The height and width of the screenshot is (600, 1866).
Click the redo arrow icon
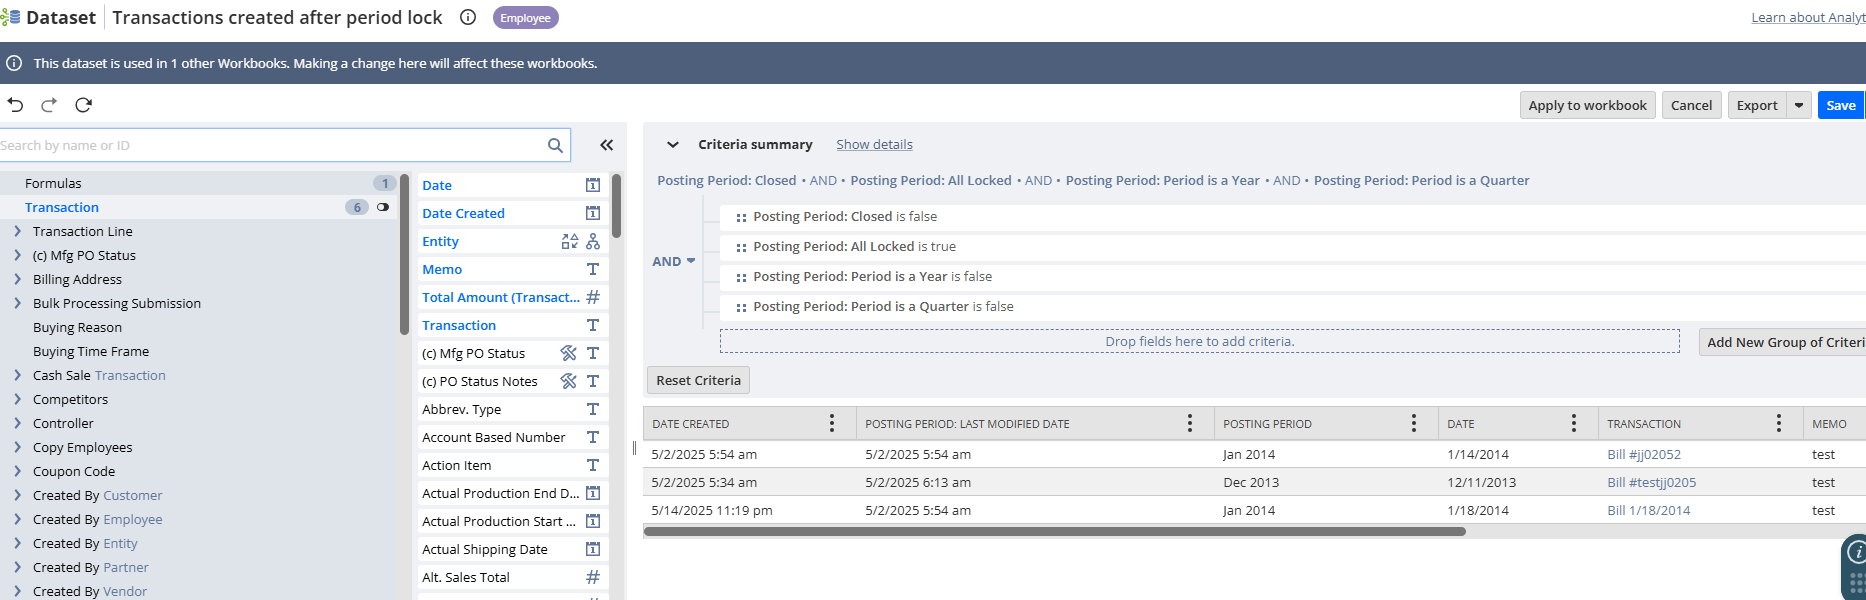click(49, 105)
